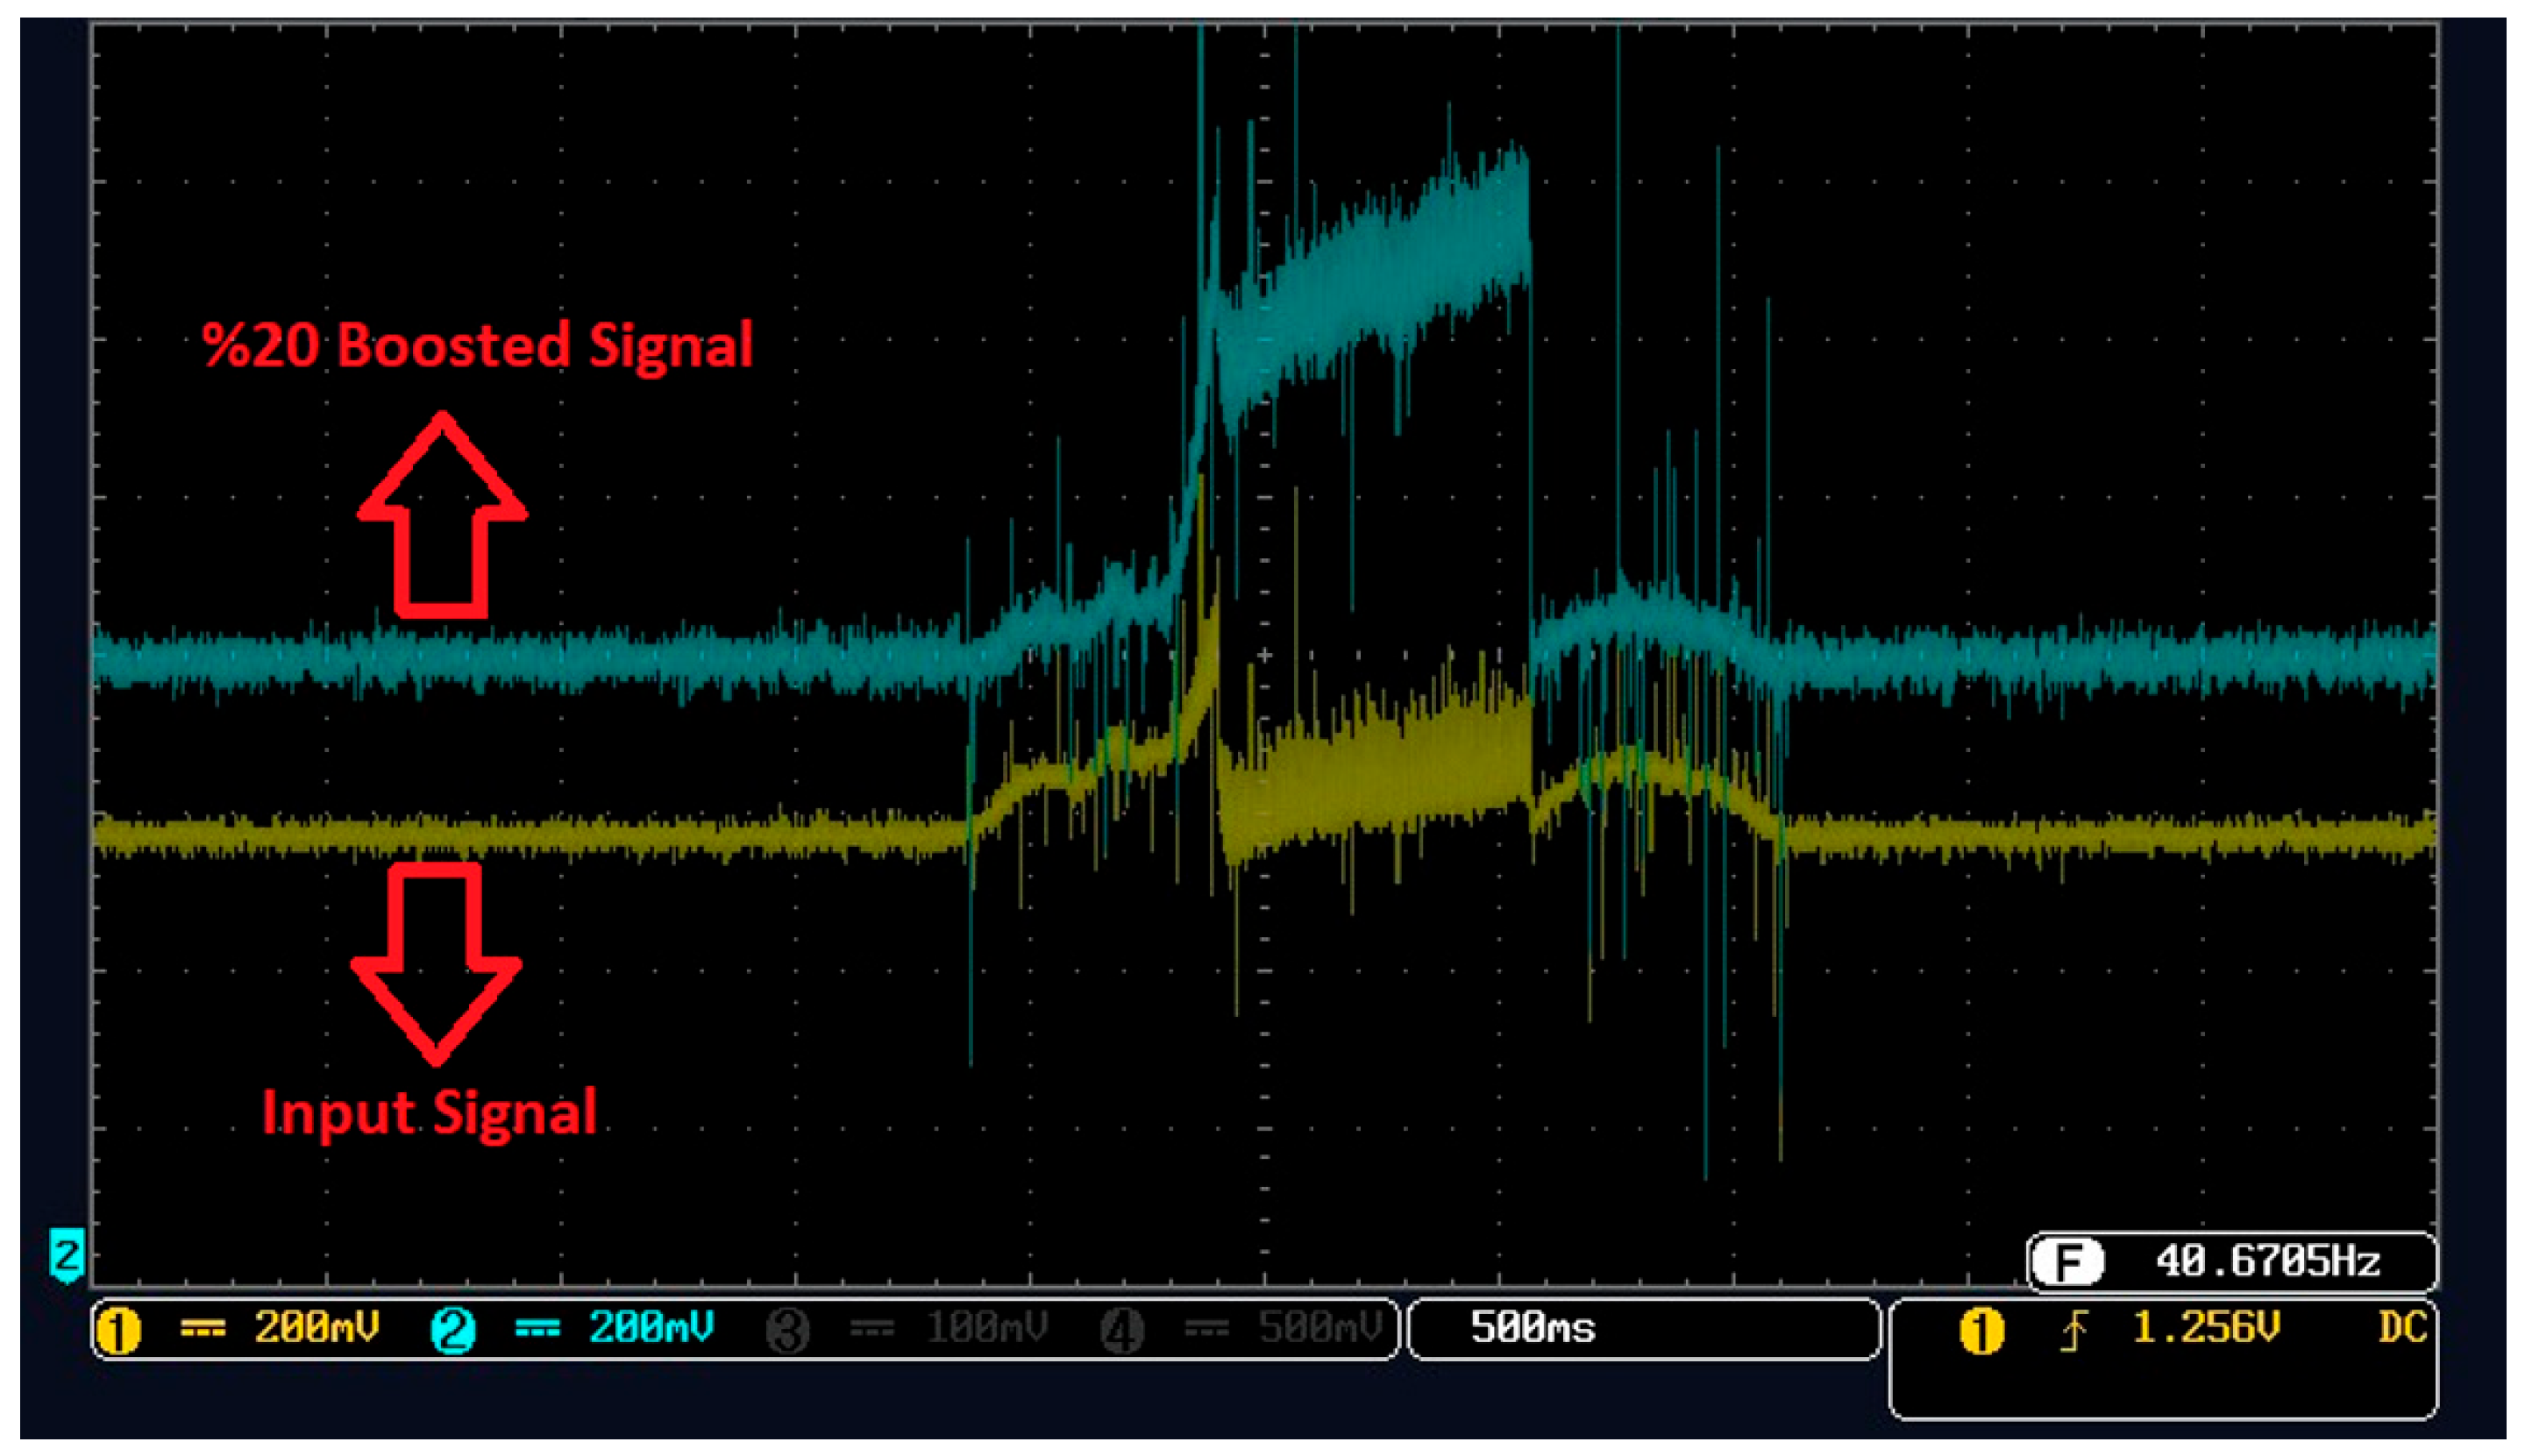Click channel 3 100mV scale readout
Image resolution: width=2525 pixels, height=1456 pixels.
tap(986, 1328)
